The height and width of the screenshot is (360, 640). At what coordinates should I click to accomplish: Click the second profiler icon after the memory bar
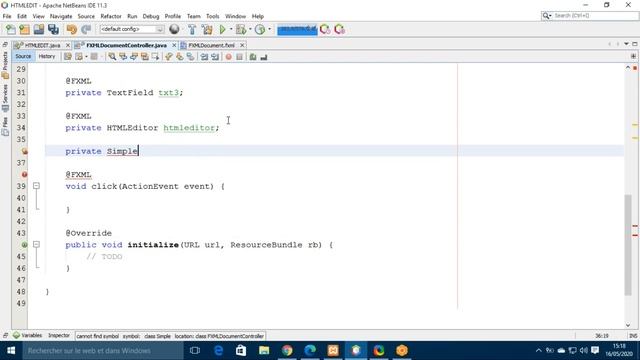tap(340, 29)
